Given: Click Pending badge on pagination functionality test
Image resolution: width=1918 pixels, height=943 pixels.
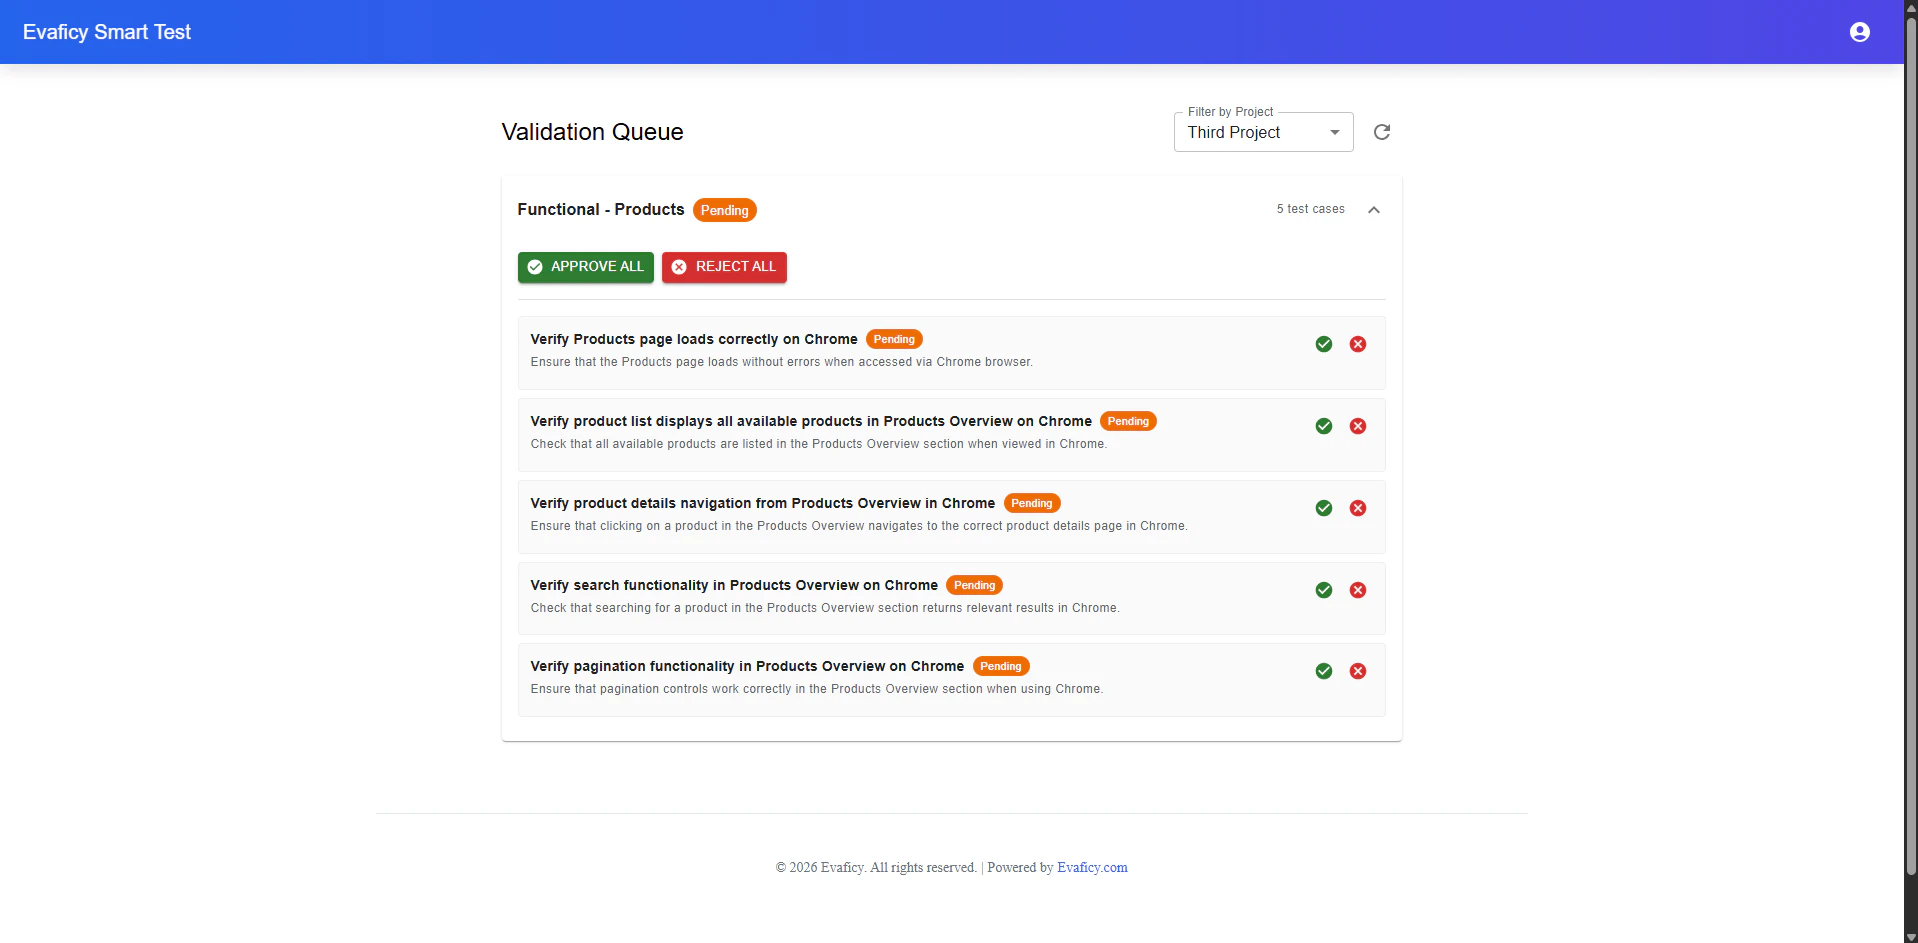Looking at the screenshot, I should [x=1001, y=666].
